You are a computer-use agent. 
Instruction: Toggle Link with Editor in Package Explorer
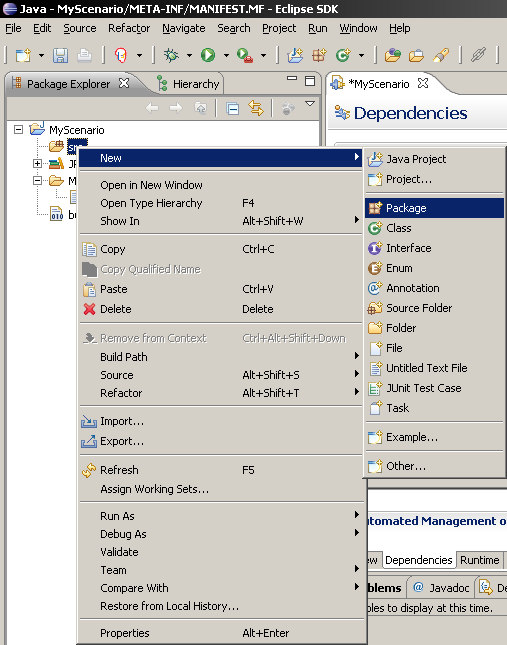pos(256,109)
